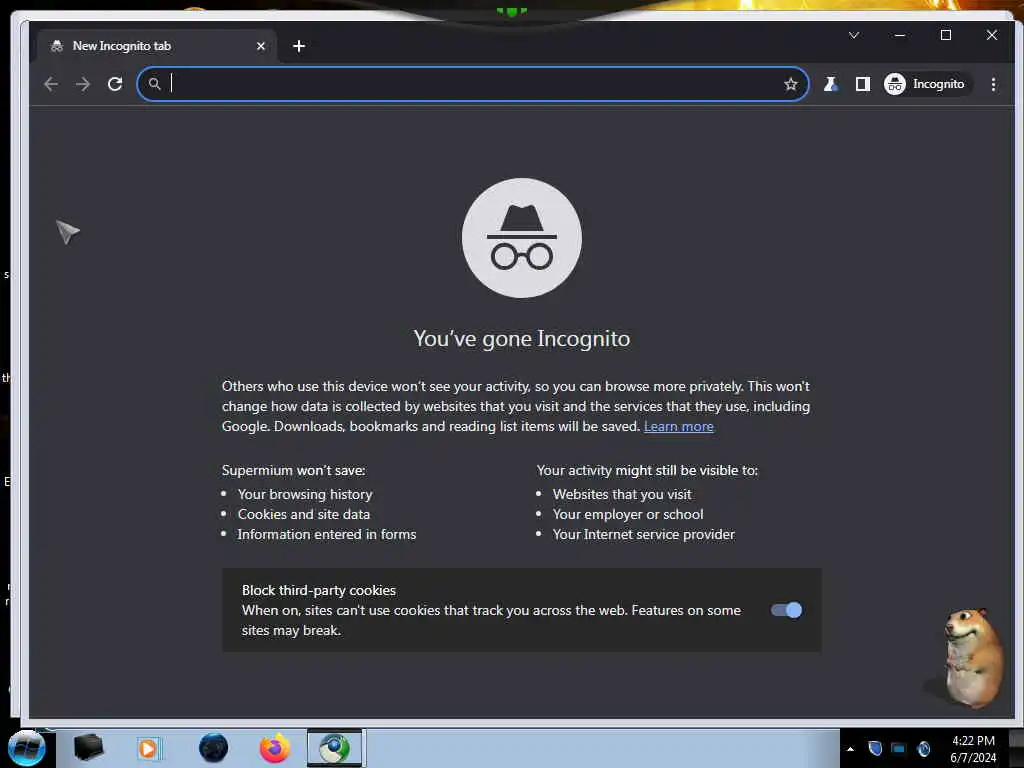Open the Windows Start orb
Viewport: 1024px width, 768px height.
27,748
